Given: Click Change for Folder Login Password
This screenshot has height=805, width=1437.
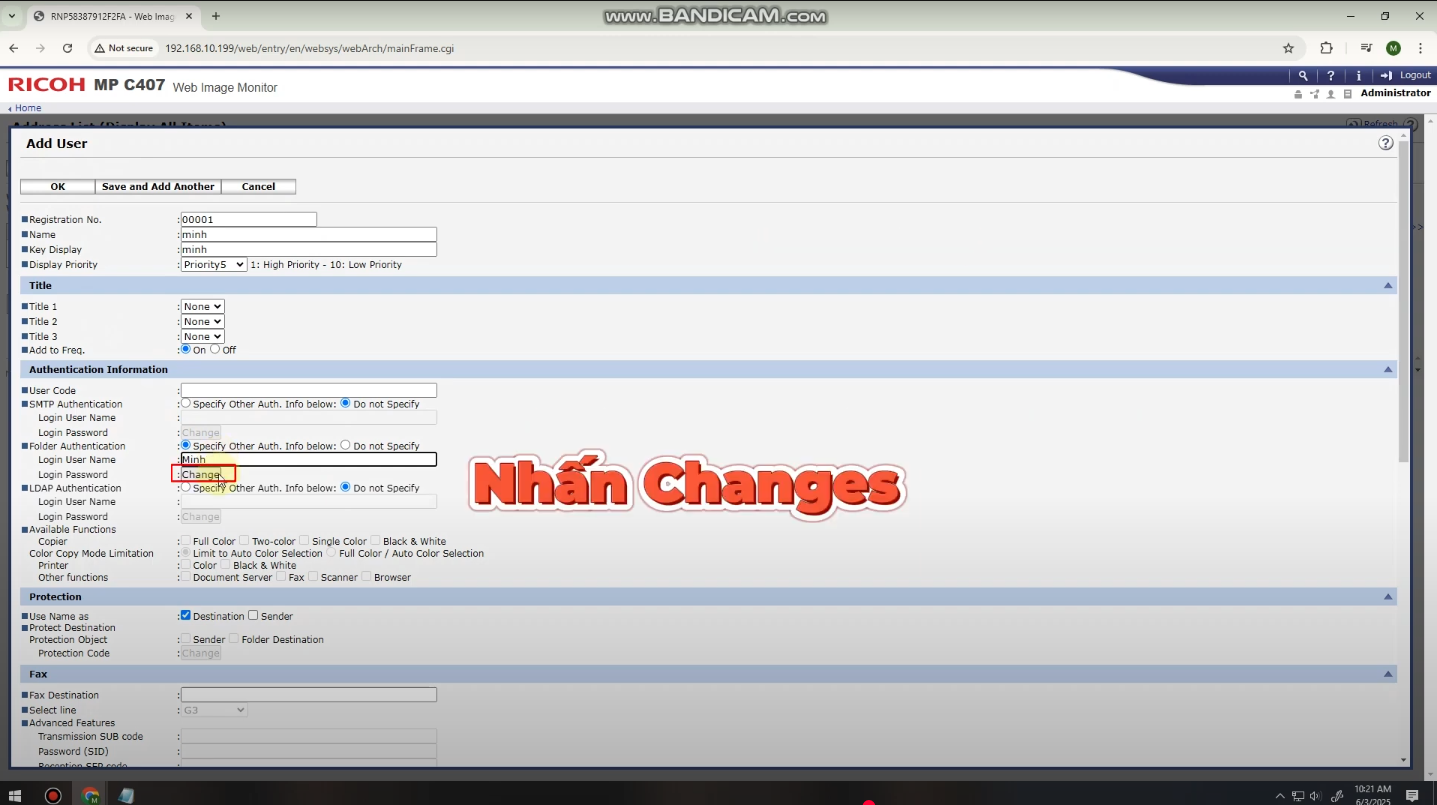Looking at the screenshot, I should click(x=201, y=474).
